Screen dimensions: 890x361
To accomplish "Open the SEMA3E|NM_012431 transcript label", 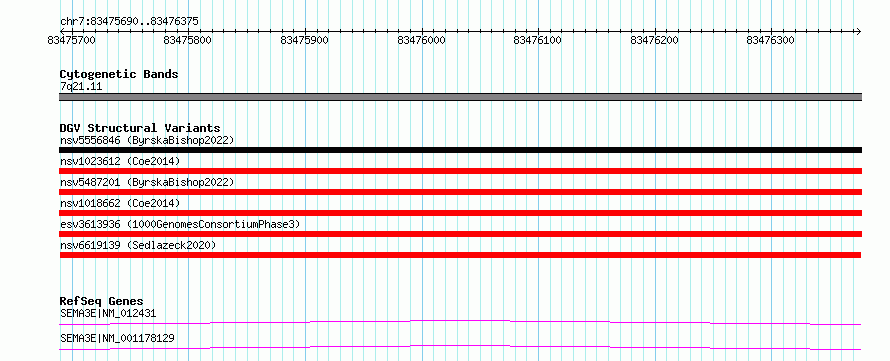I will coord(108,313).
